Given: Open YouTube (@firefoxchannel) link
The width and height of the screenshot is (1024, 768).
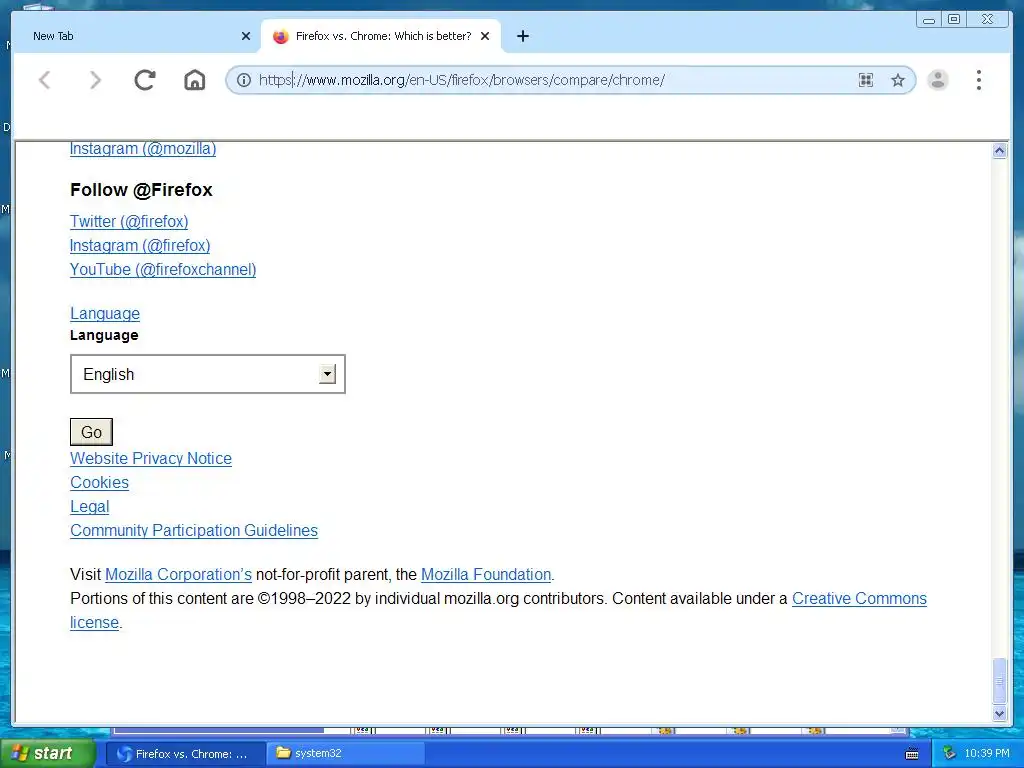Looking at the screenshot, I should tap(163, 270).
